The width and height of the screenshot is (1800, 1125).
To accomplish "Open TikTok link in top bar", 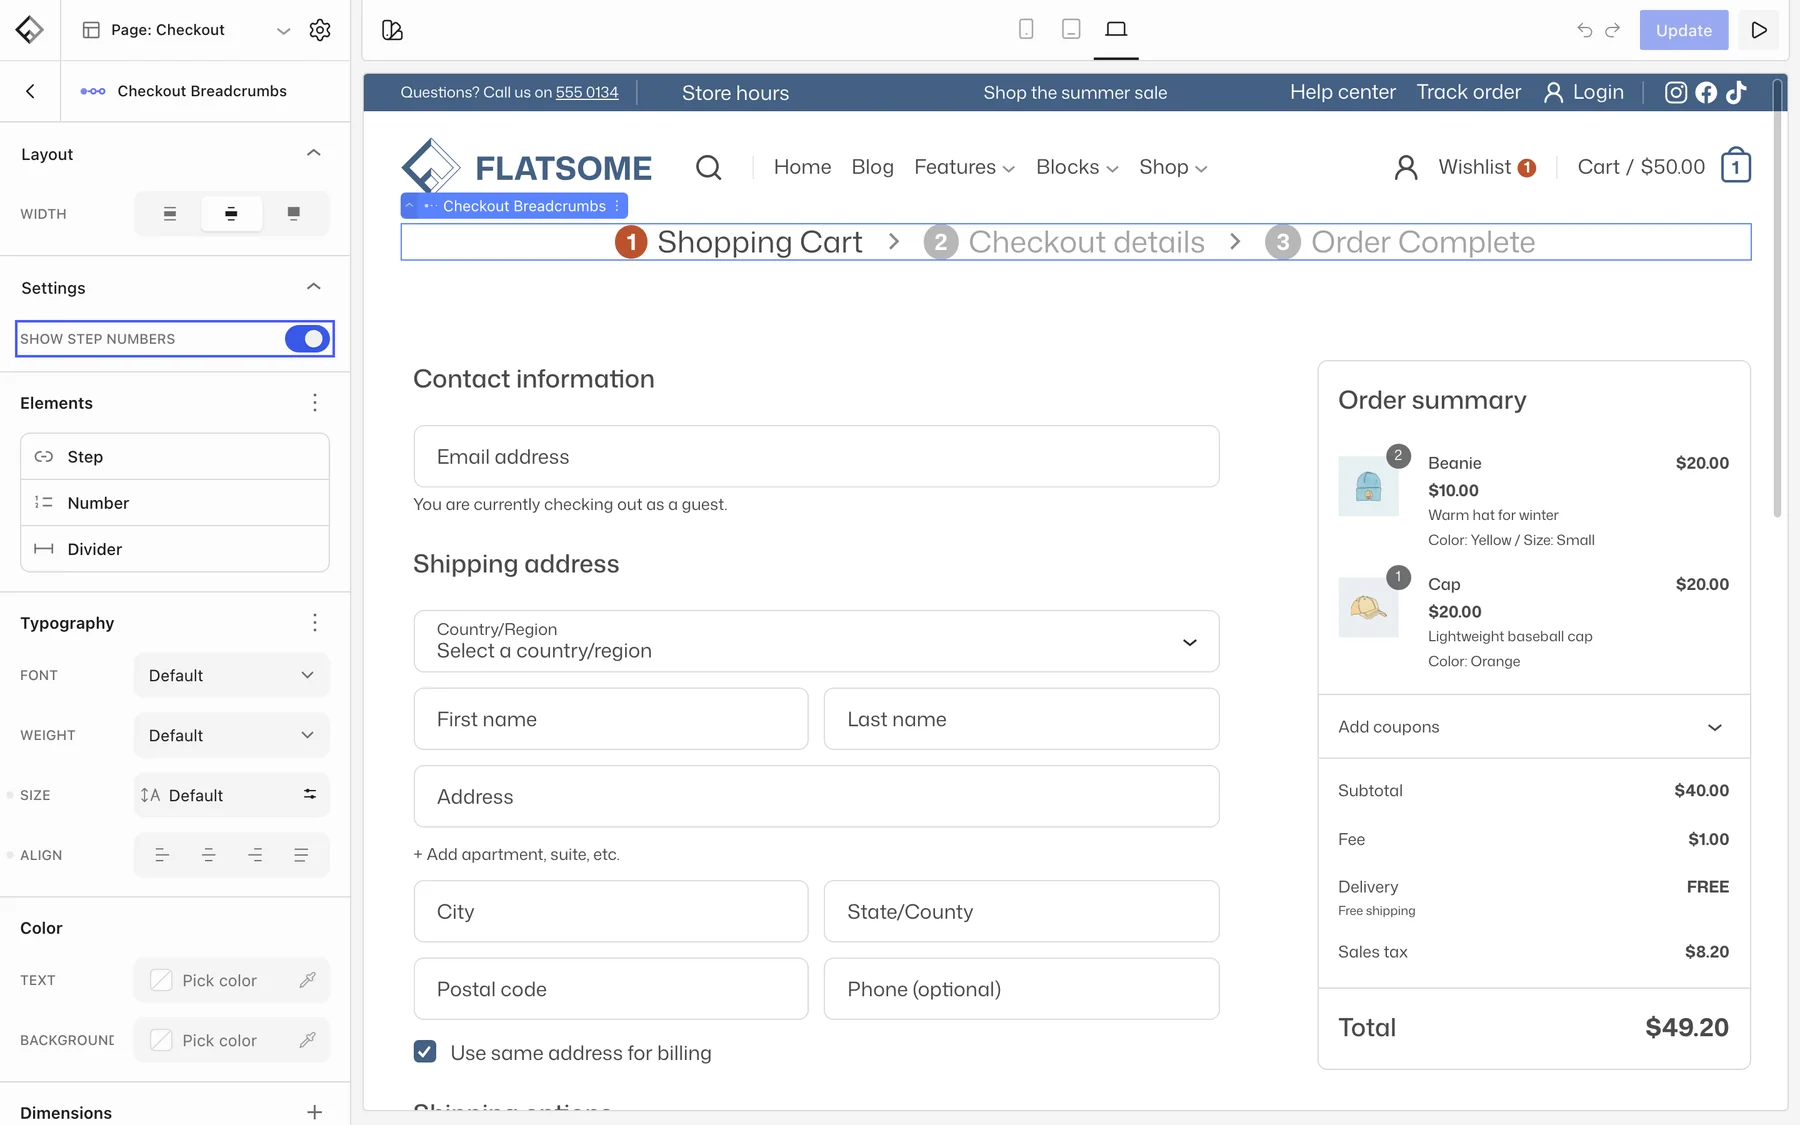I will pos(1736,92).
